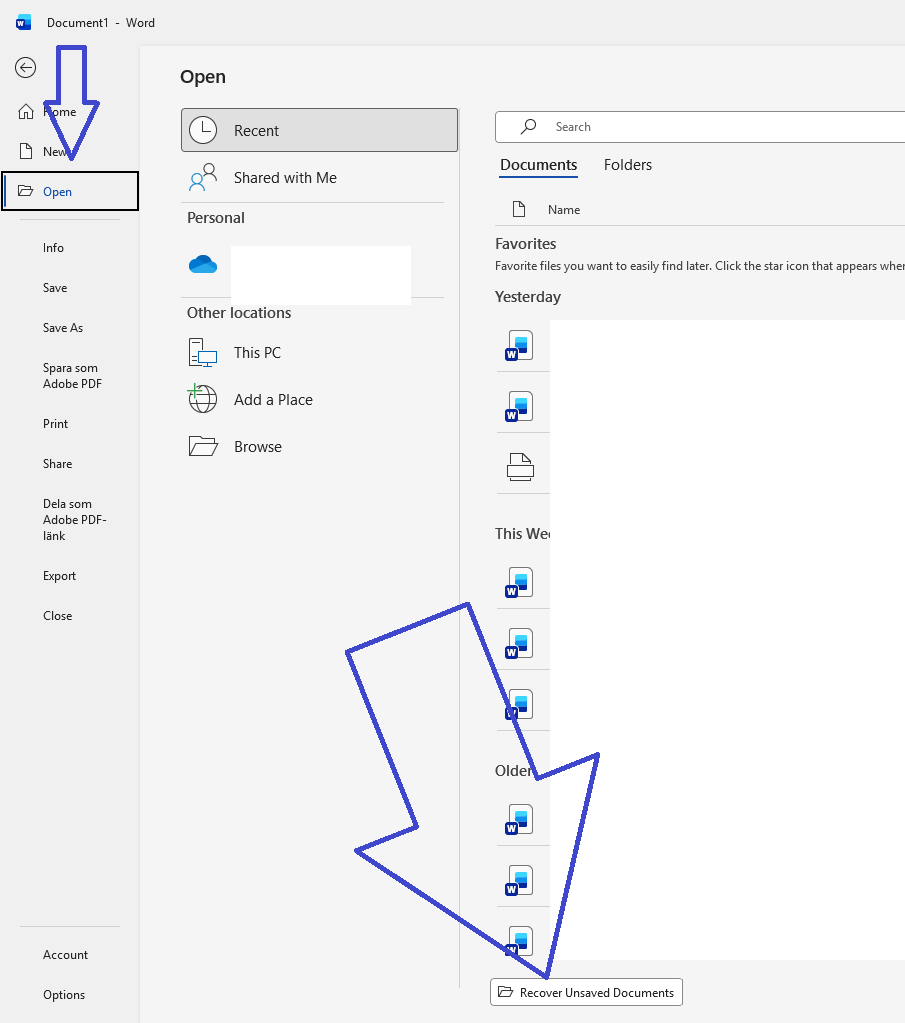This screenshot has height=1023, width=905.
Task: Click the Recent clock icon
Action: pos(203,130)
